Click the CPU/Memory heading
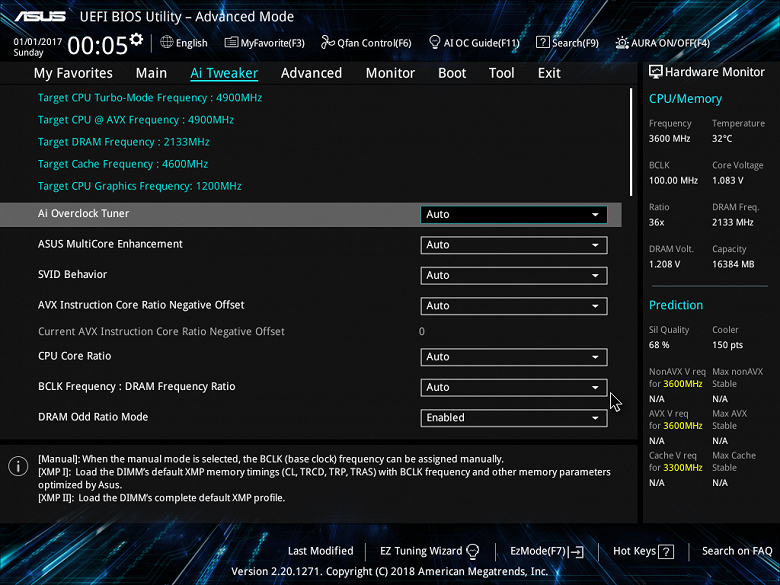The width and height of the screenshot is (780, 585). coord(685,99)
